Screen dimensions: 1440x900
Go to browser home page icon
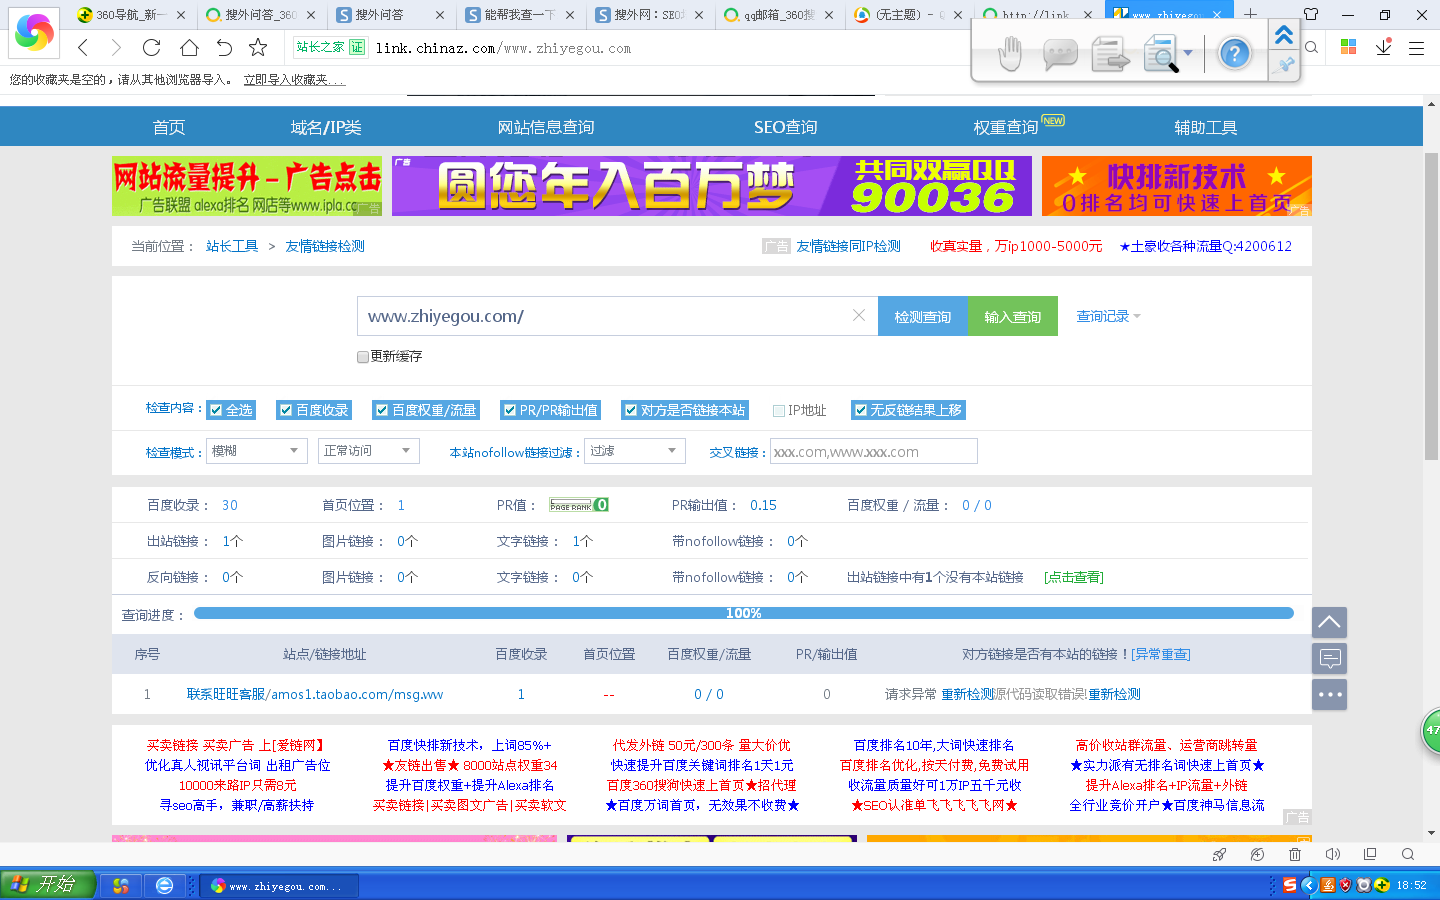[189, 48]
